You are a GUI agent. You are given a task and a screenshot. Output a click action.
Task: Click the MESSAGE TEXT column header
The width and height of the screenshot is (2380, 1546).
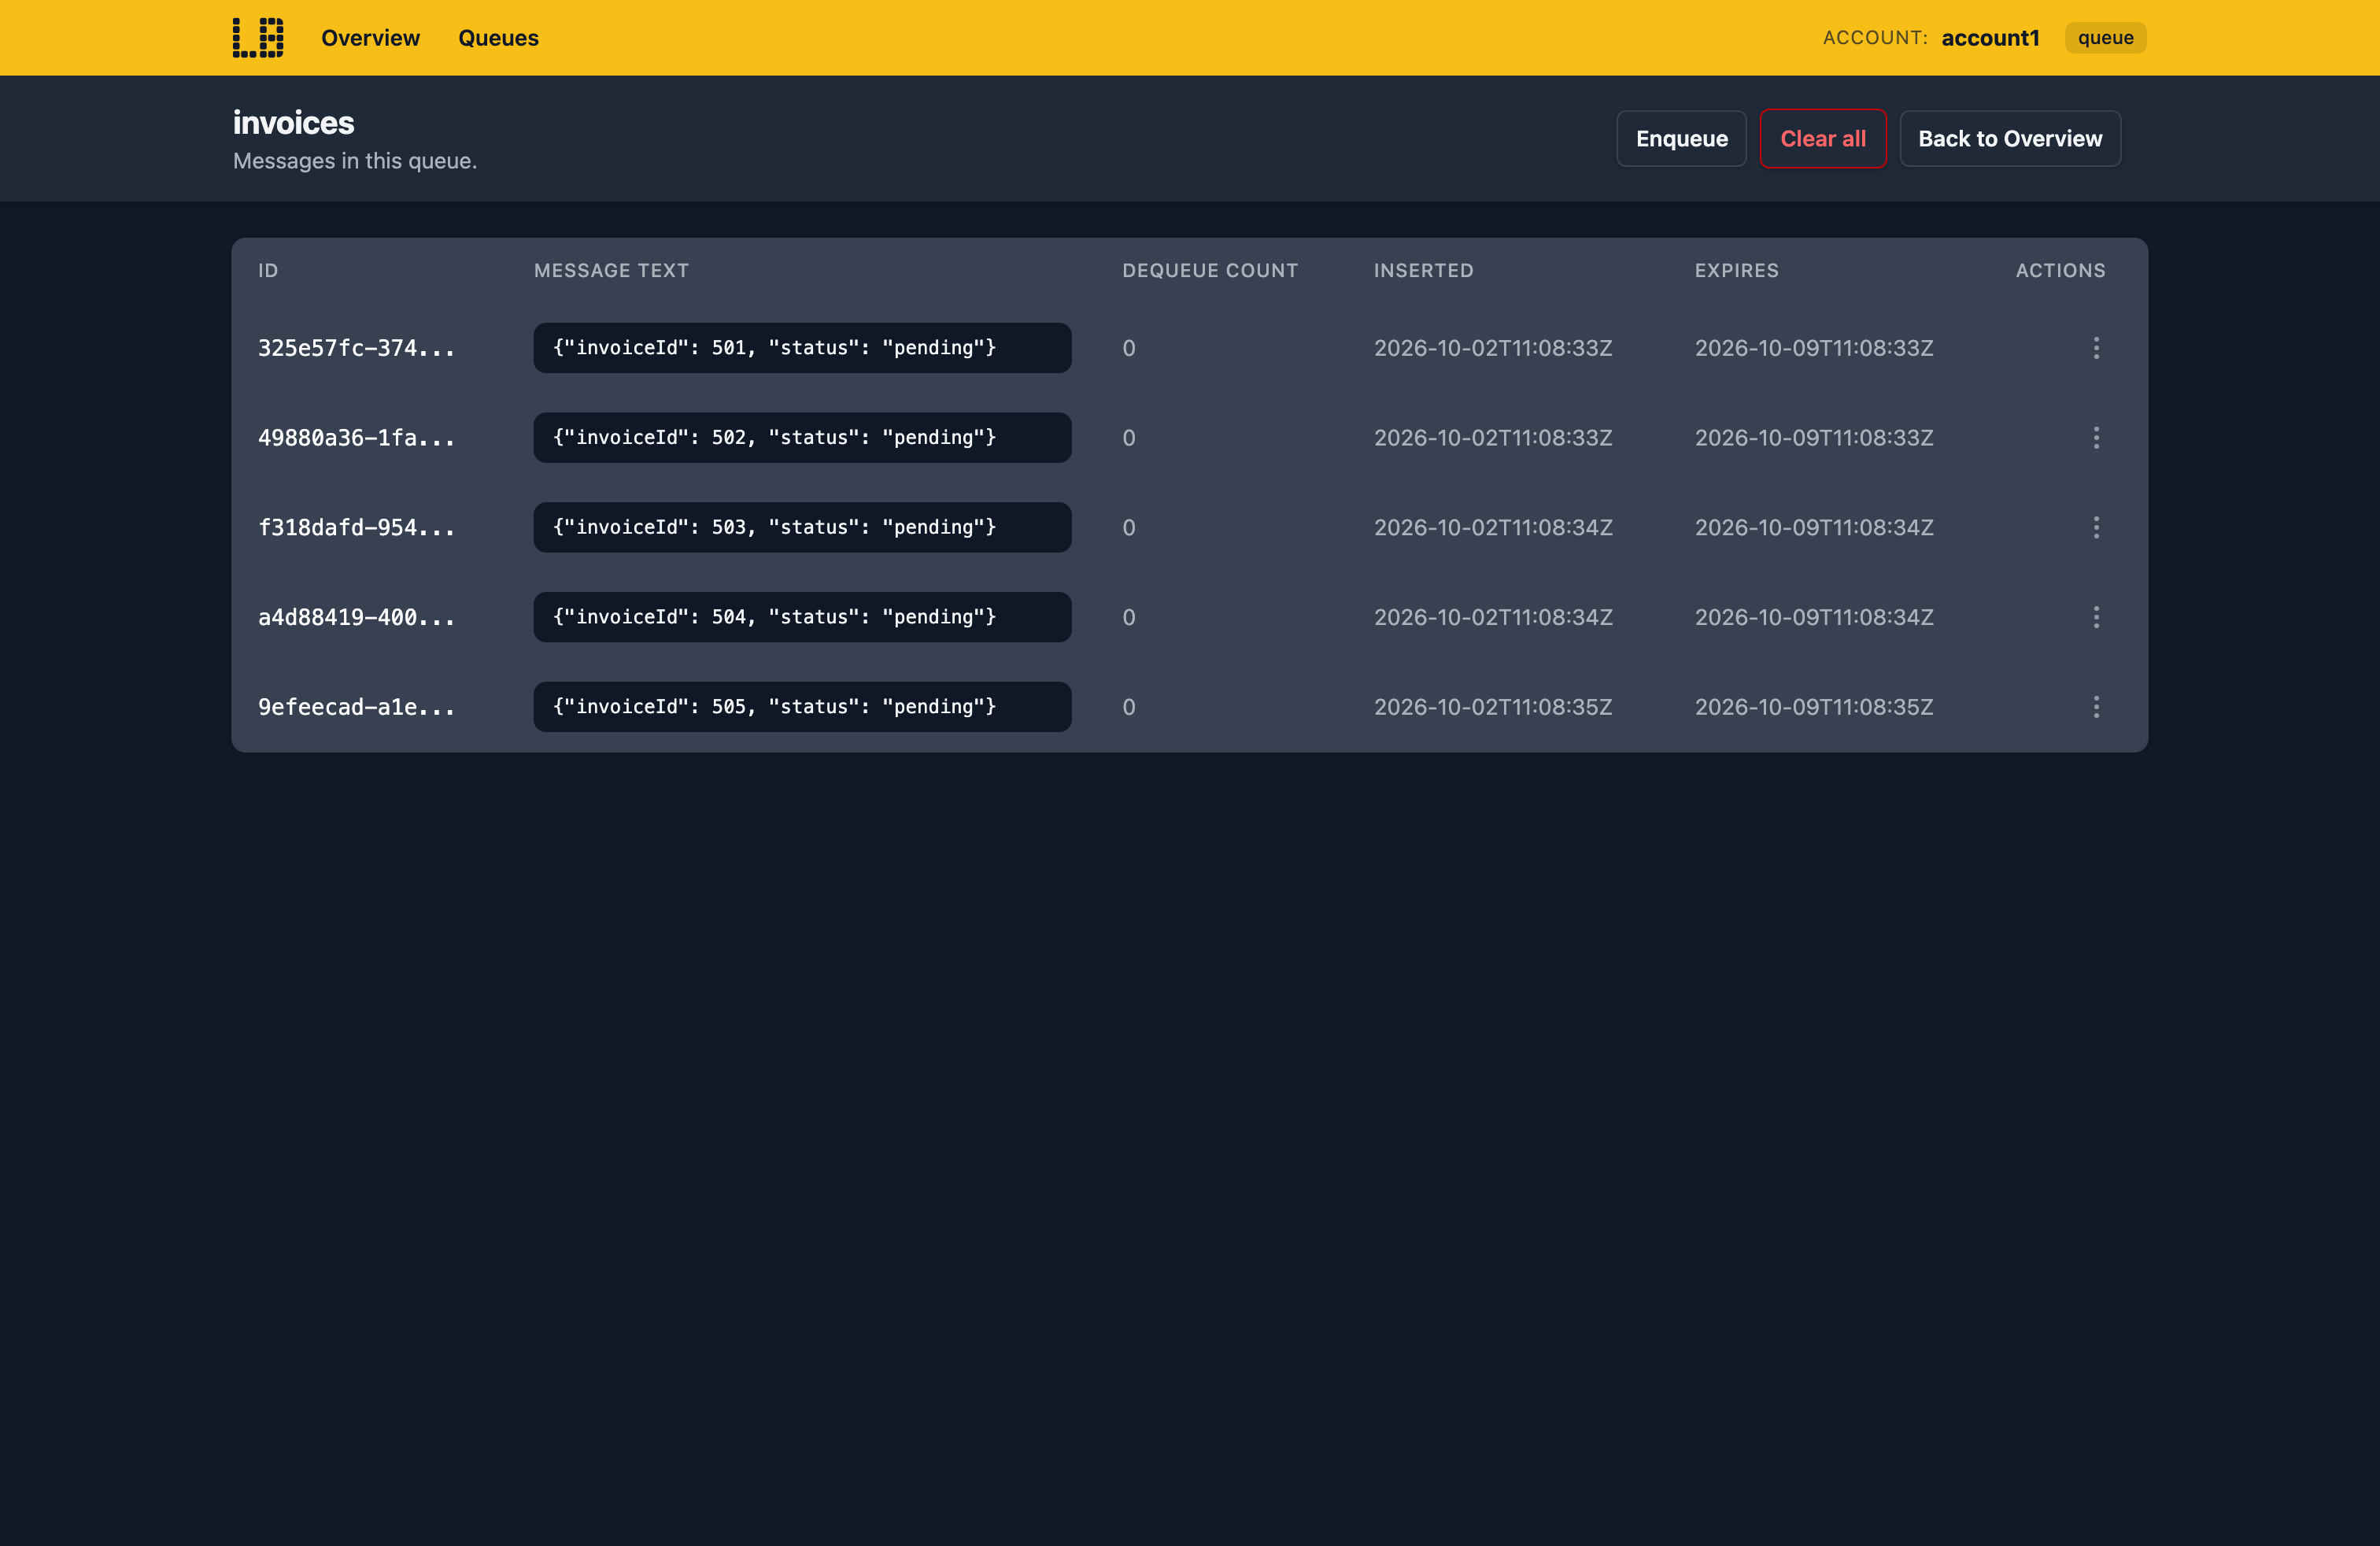click(611, 271)
